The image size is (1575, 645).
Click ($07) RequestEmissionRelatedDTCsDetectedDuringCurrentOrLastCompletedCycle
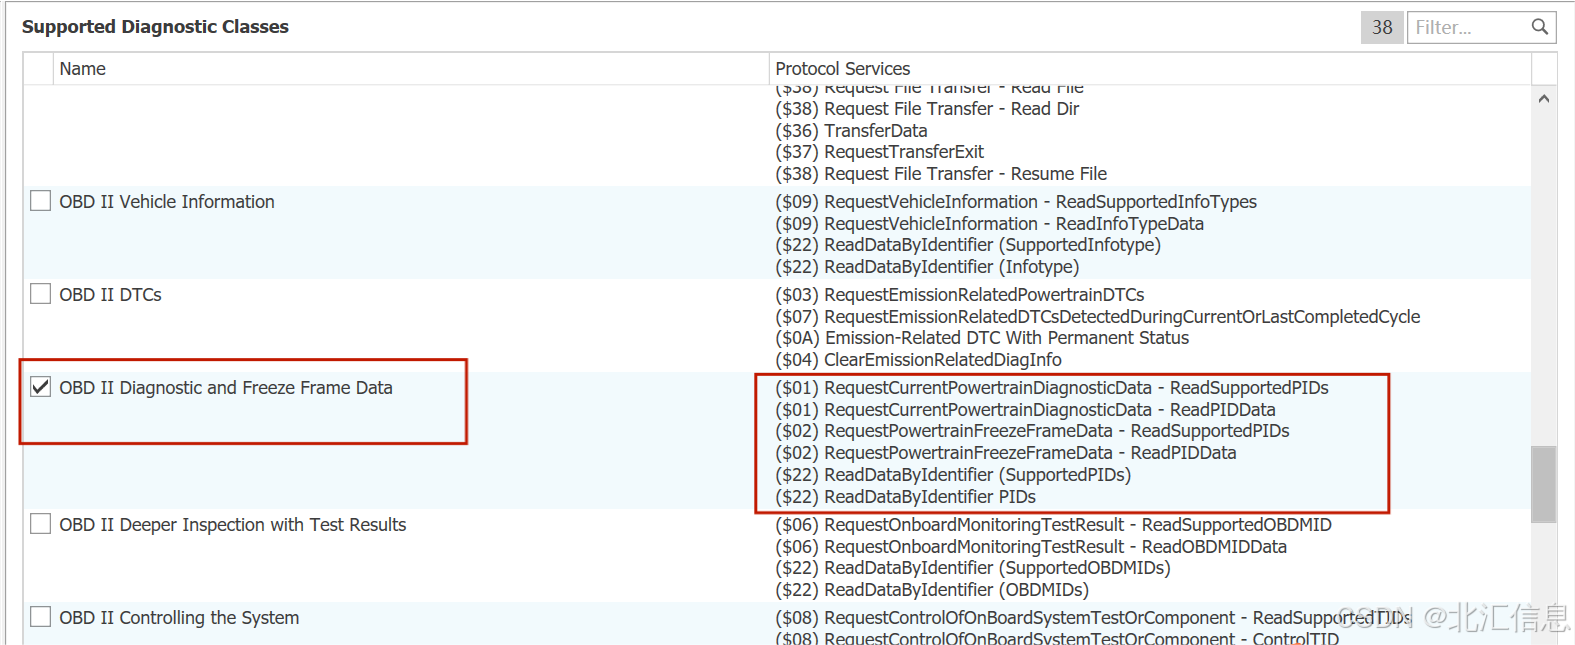point(1098,317)
